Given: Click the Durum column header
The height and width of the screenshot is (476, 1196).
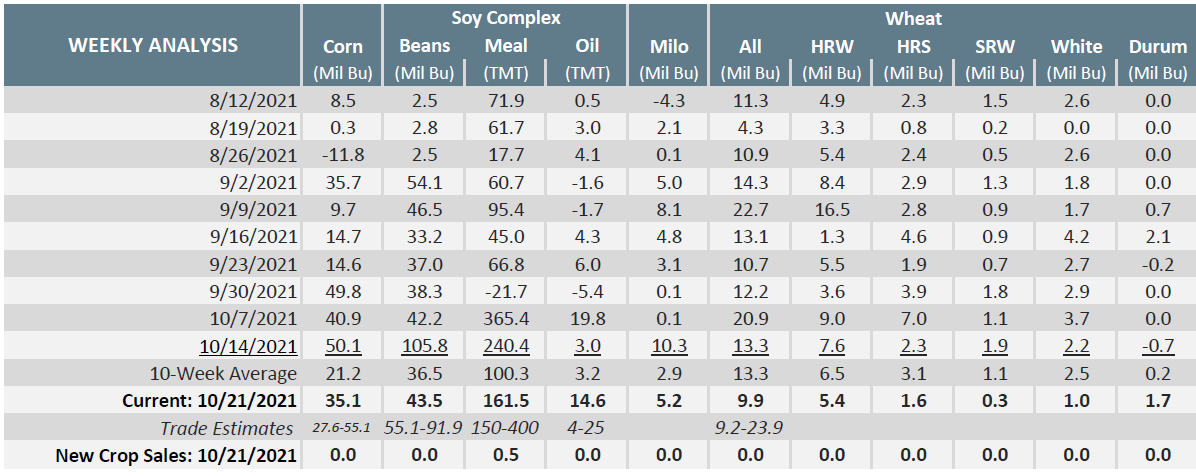Looking at the screenshot, I should (1157, 47).
